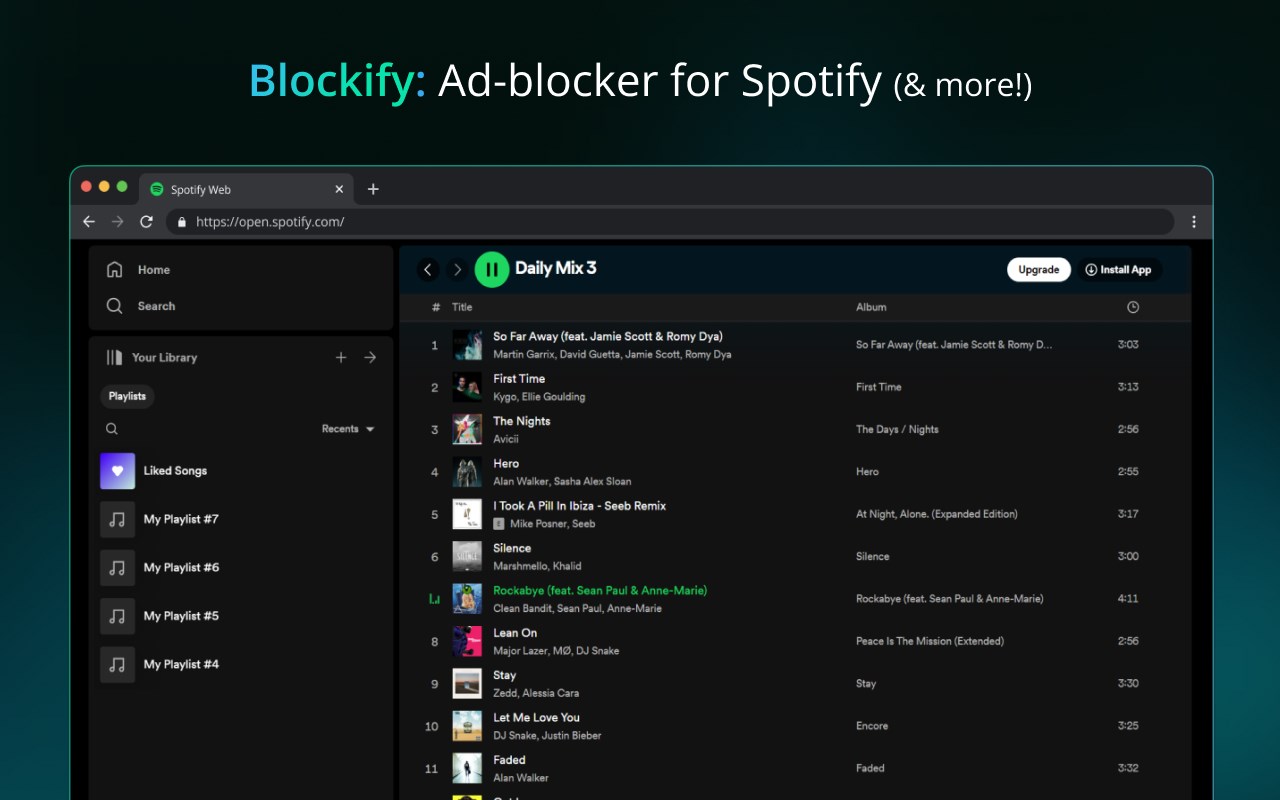Open browser three-dot menu
Image resolution: width=1280 pixels, height=800 pixels.
tap(1194, 222)
